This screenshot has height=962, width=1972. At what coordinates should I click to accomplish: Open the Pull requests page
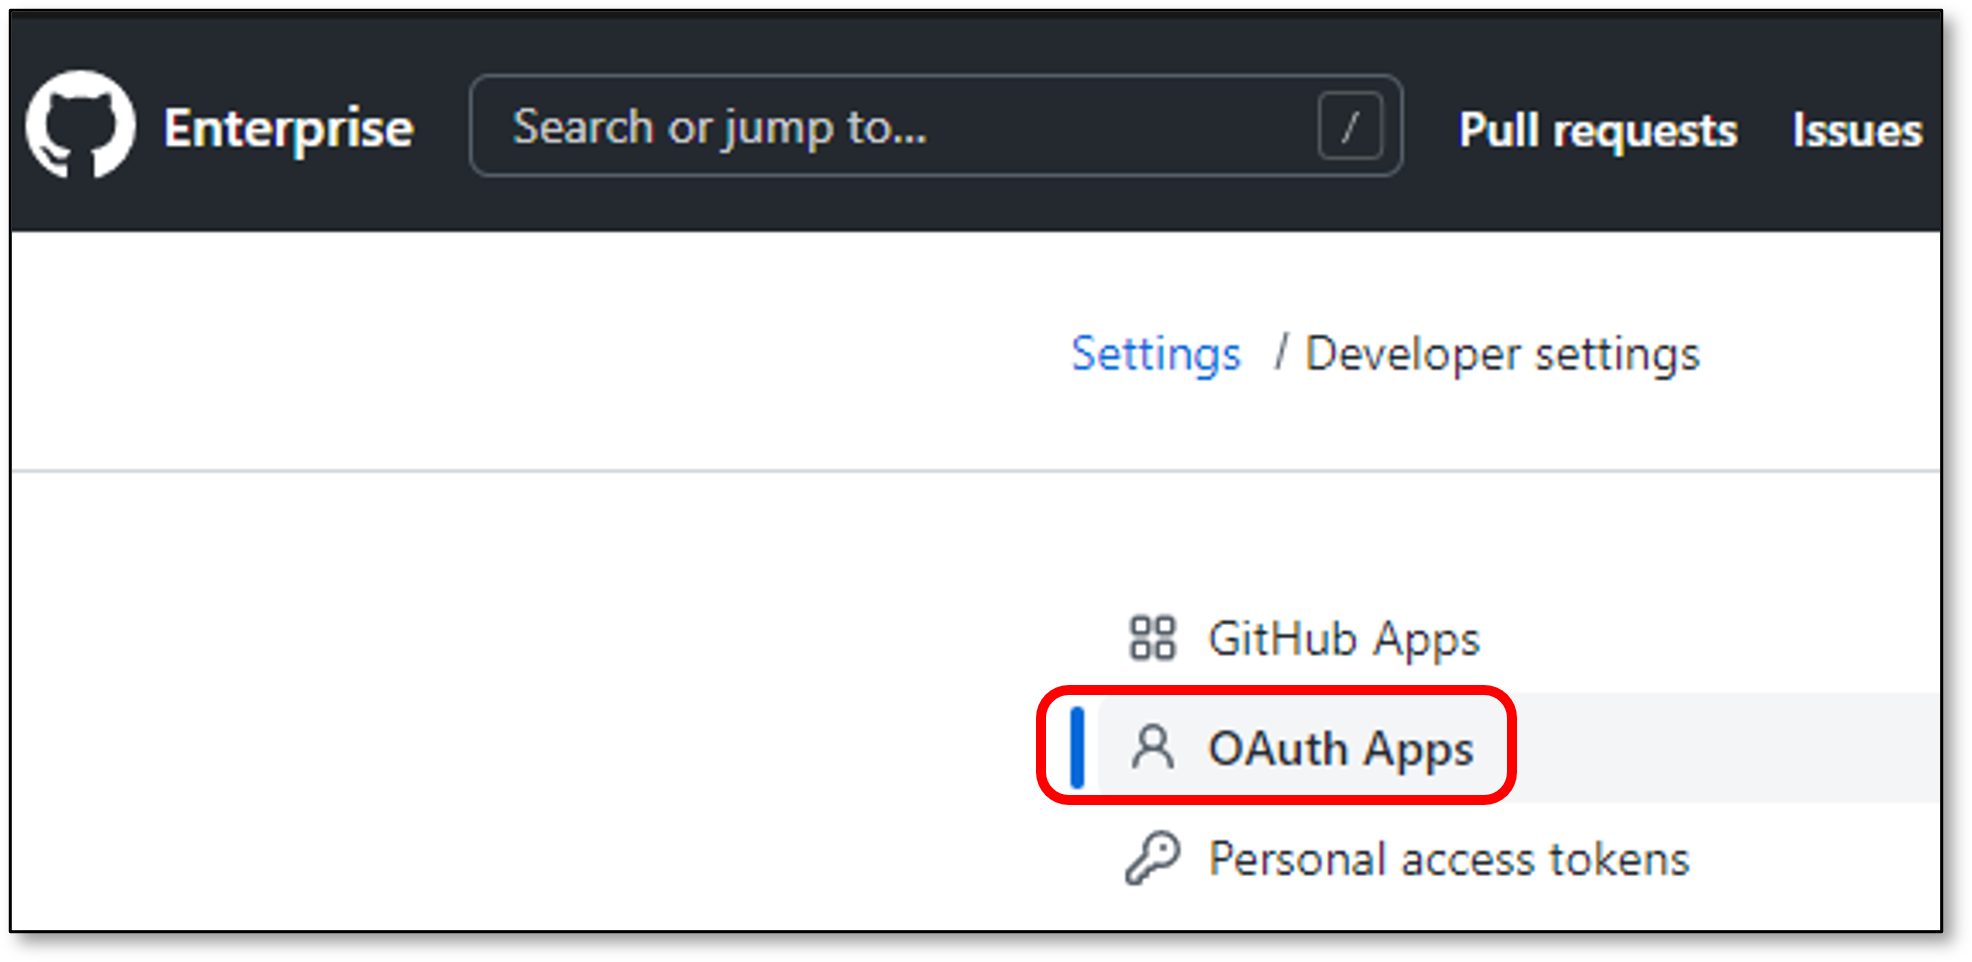[1598, 130]
